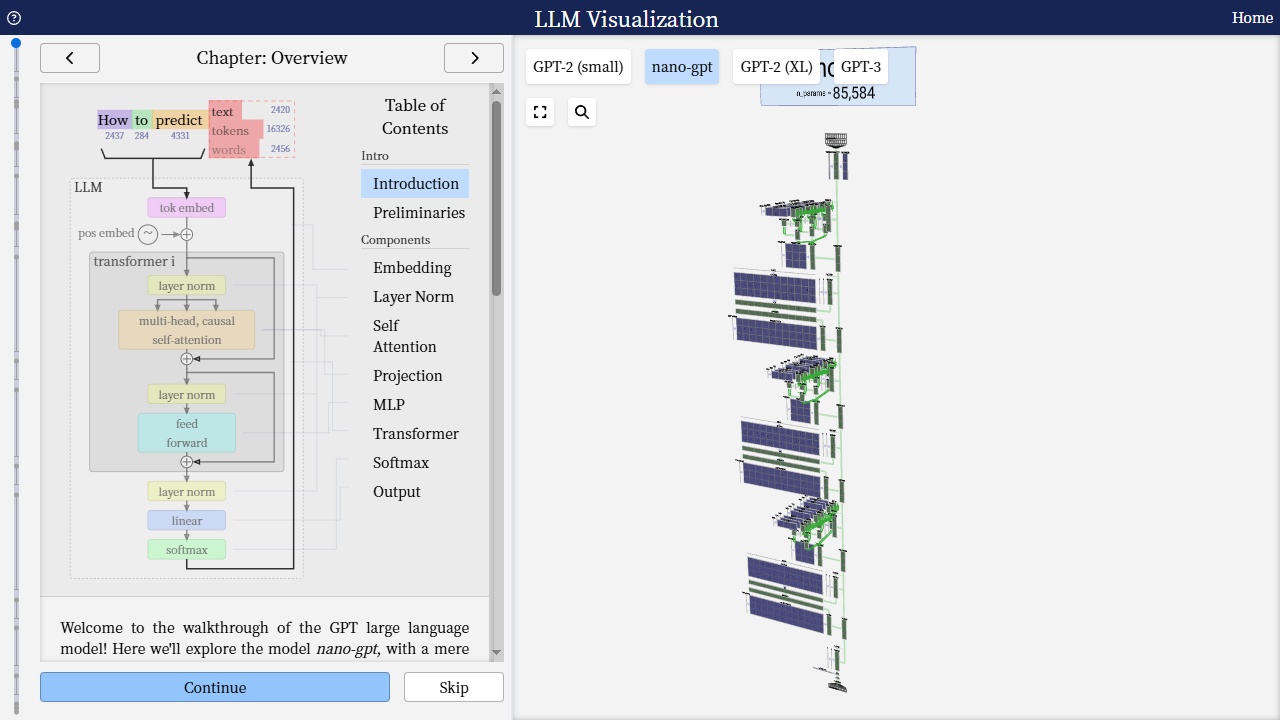The width and height of the screenshot is (1280, 720).
Task: Select the GPT-2 (XL) model
Action: [776, 67]
